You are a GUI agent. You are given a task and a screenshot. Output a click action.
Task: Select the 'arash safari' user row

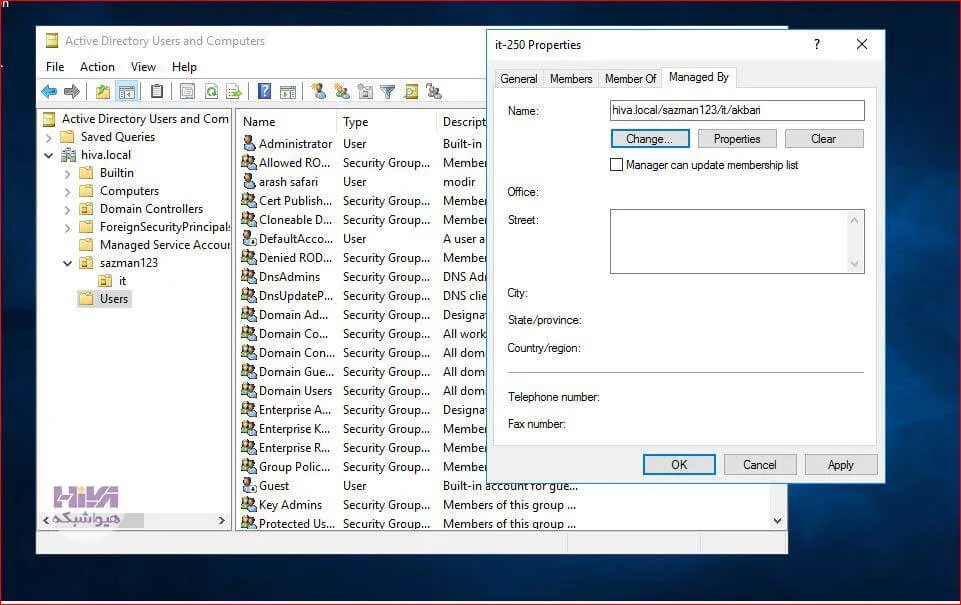pos(288,182)
